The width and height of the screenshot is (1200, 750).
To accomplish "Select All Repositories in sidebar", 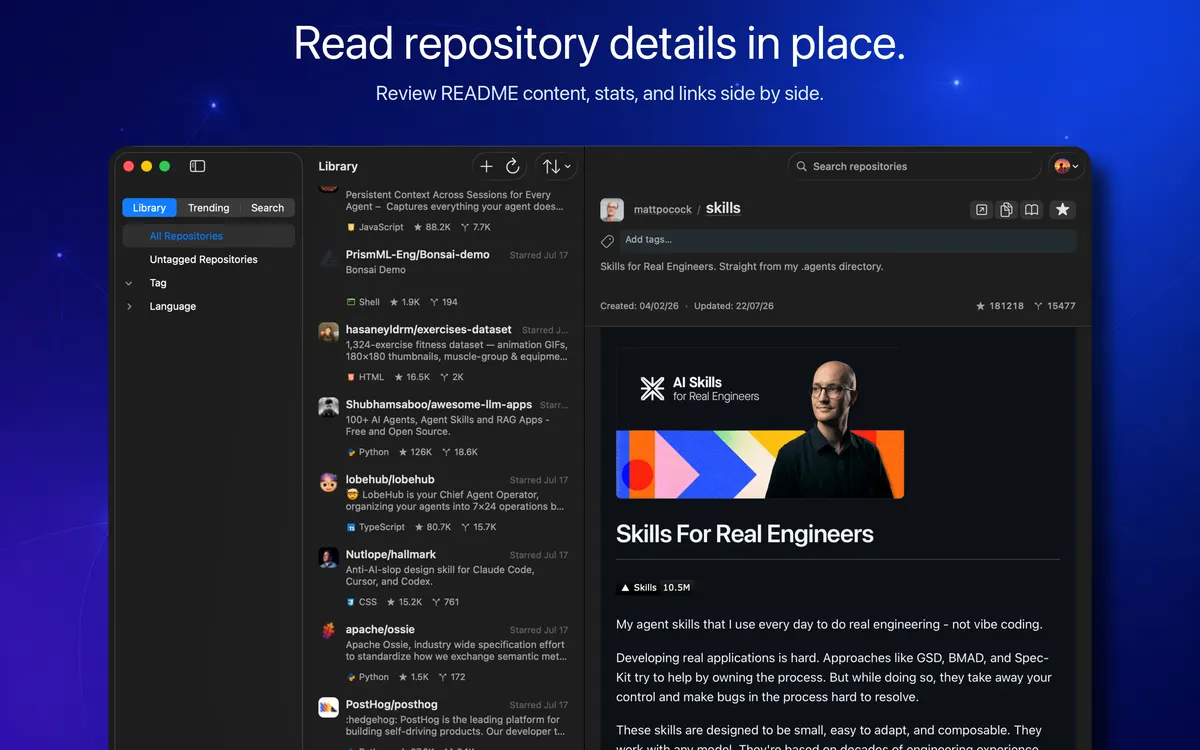I will click(208, 236).
